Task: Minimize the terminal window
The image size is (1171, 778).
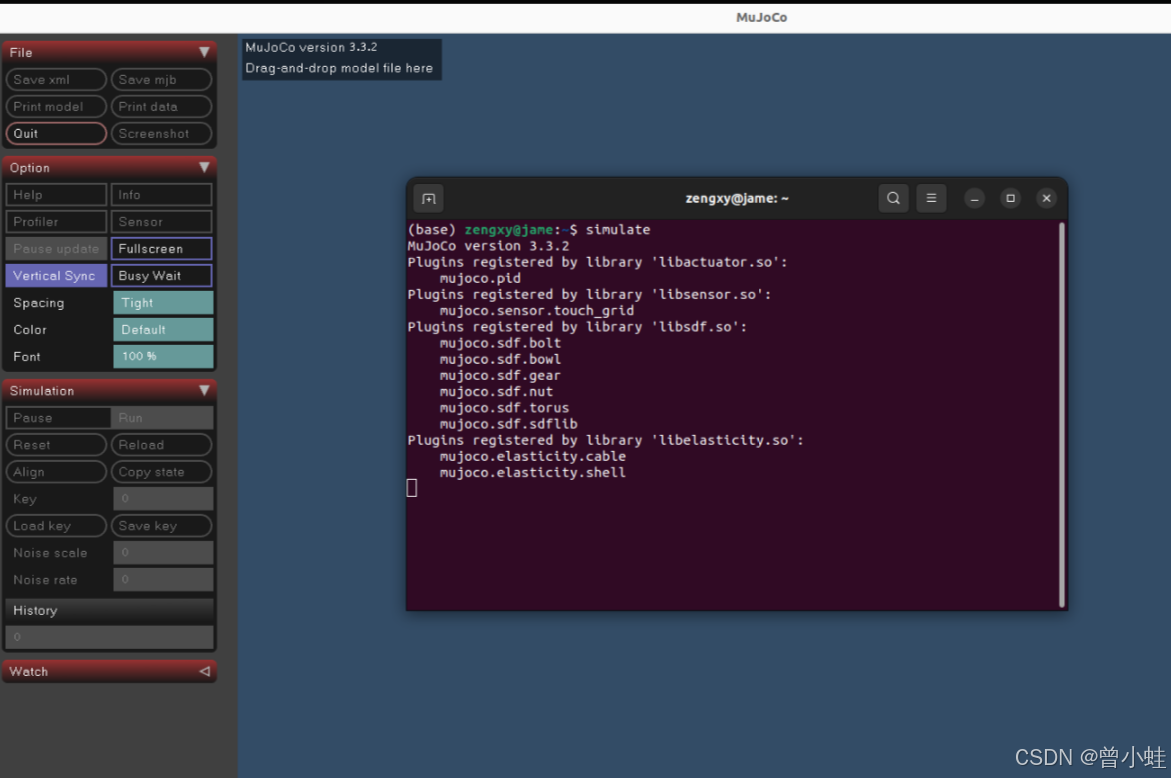Action: (x=974, y=199)
